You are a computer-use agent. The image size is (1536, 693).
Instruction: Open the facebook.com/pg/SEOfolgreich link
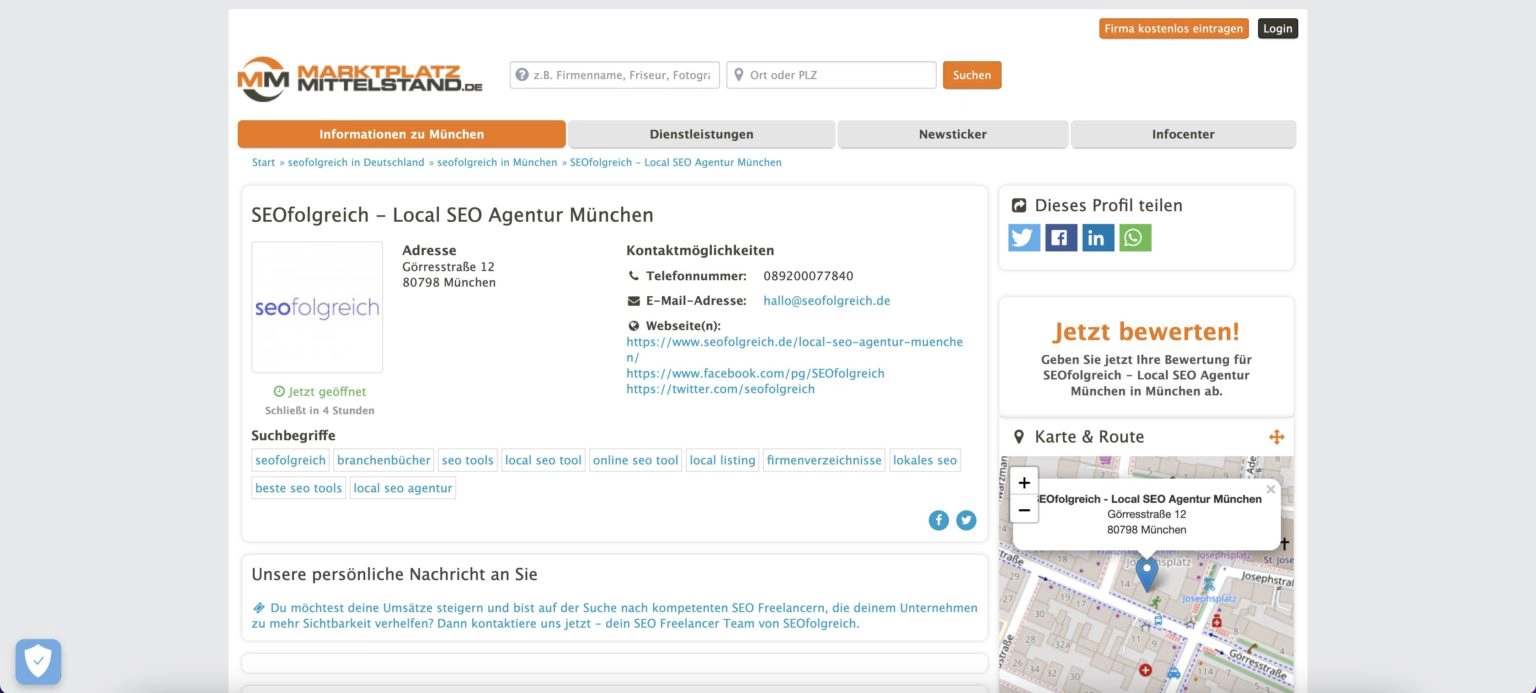pyautogui.click(x=756, y=373)
